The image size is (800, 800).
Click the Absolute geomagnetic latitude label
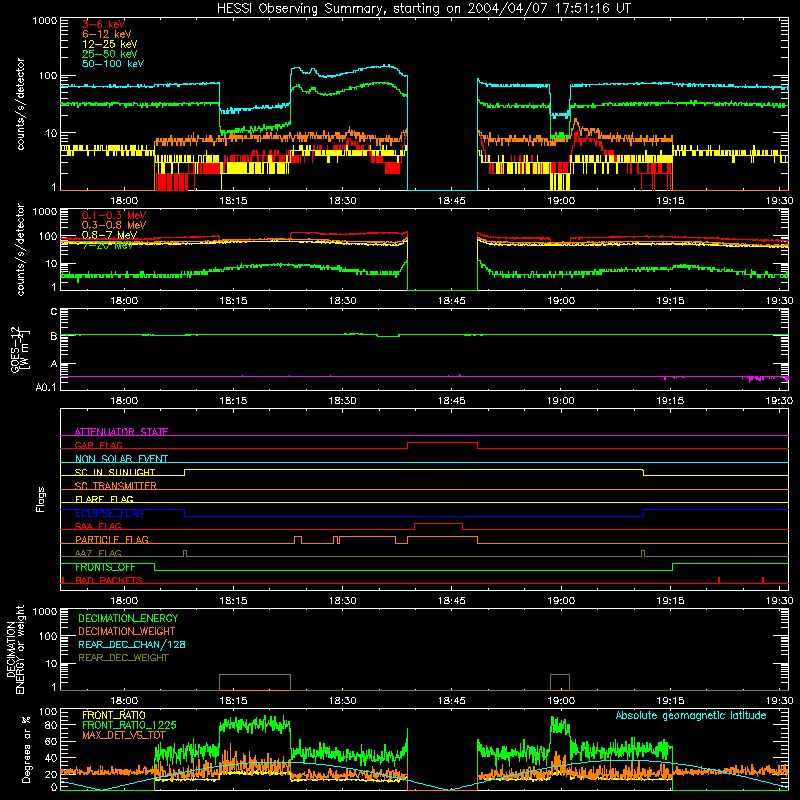pos(691,715)
